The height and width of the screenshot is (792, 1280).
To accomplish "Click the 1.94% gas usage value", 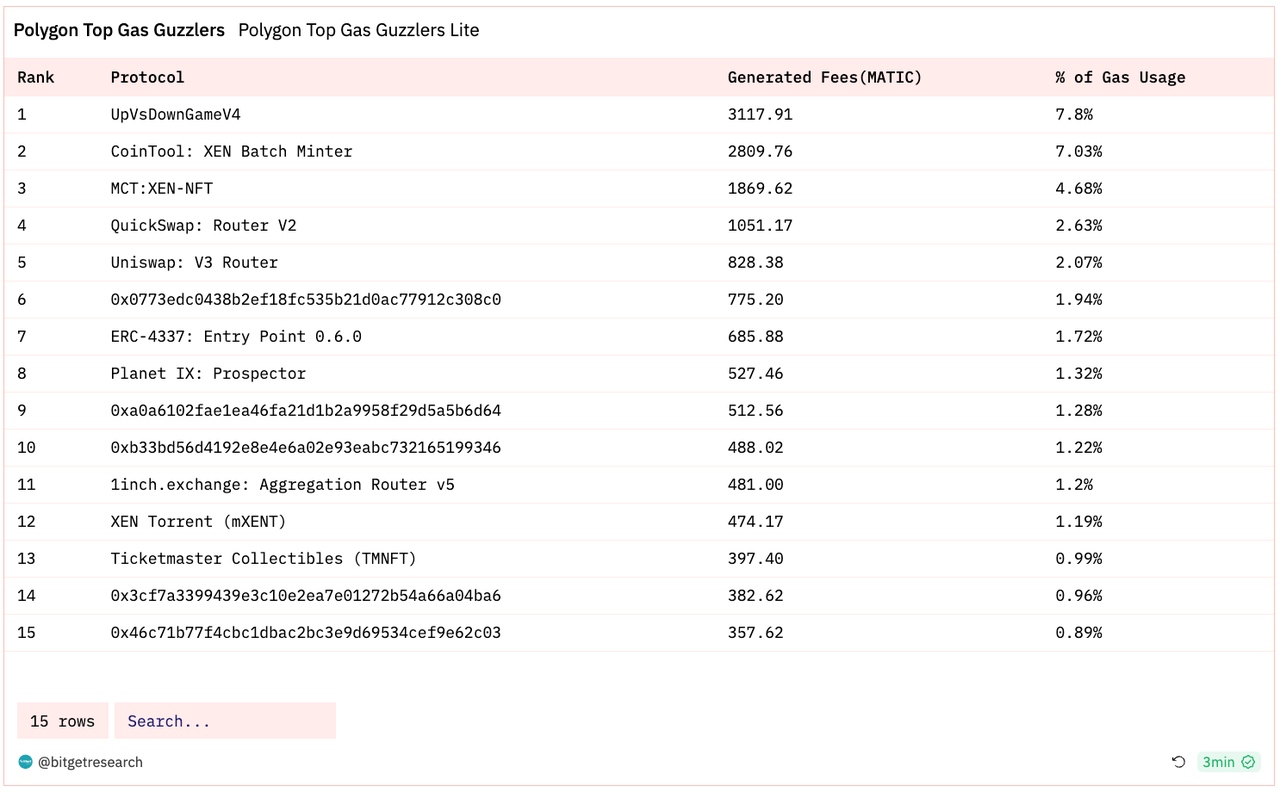I will point(1079,299).
